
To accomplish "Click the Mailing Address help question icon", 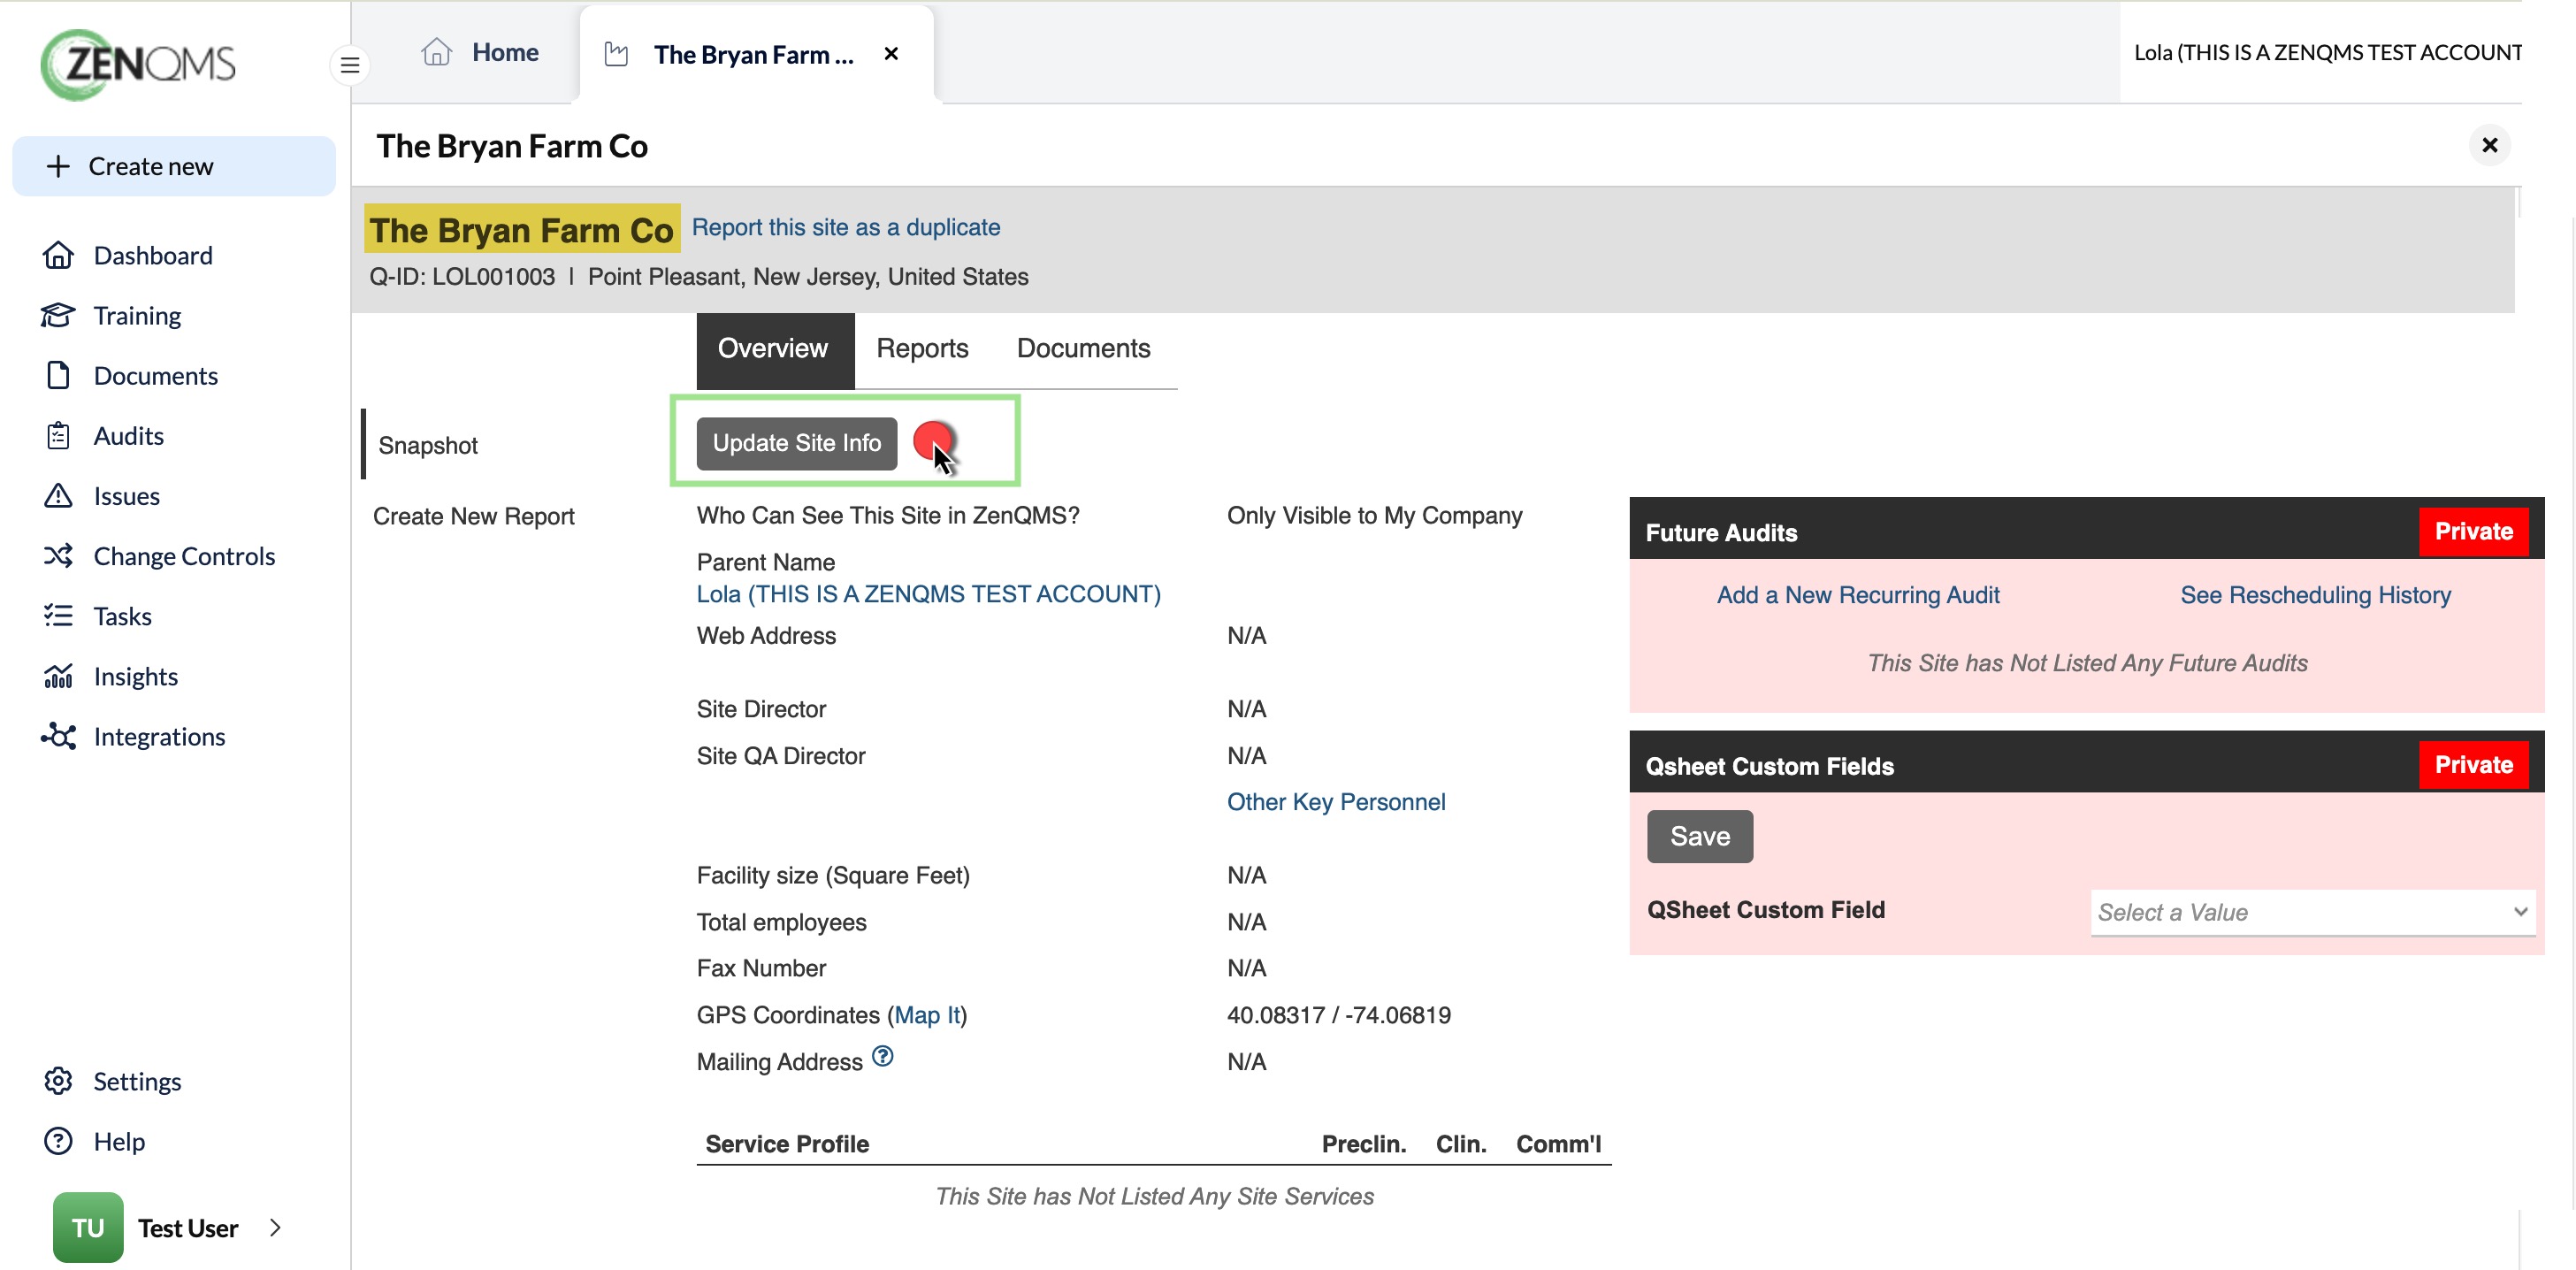I will [882, 1056].
